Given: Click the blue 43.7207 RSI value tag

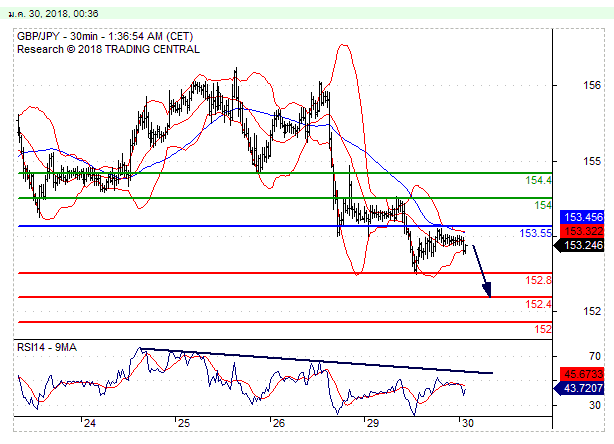Looking at the screenshot, I should [x=580, y=388].
